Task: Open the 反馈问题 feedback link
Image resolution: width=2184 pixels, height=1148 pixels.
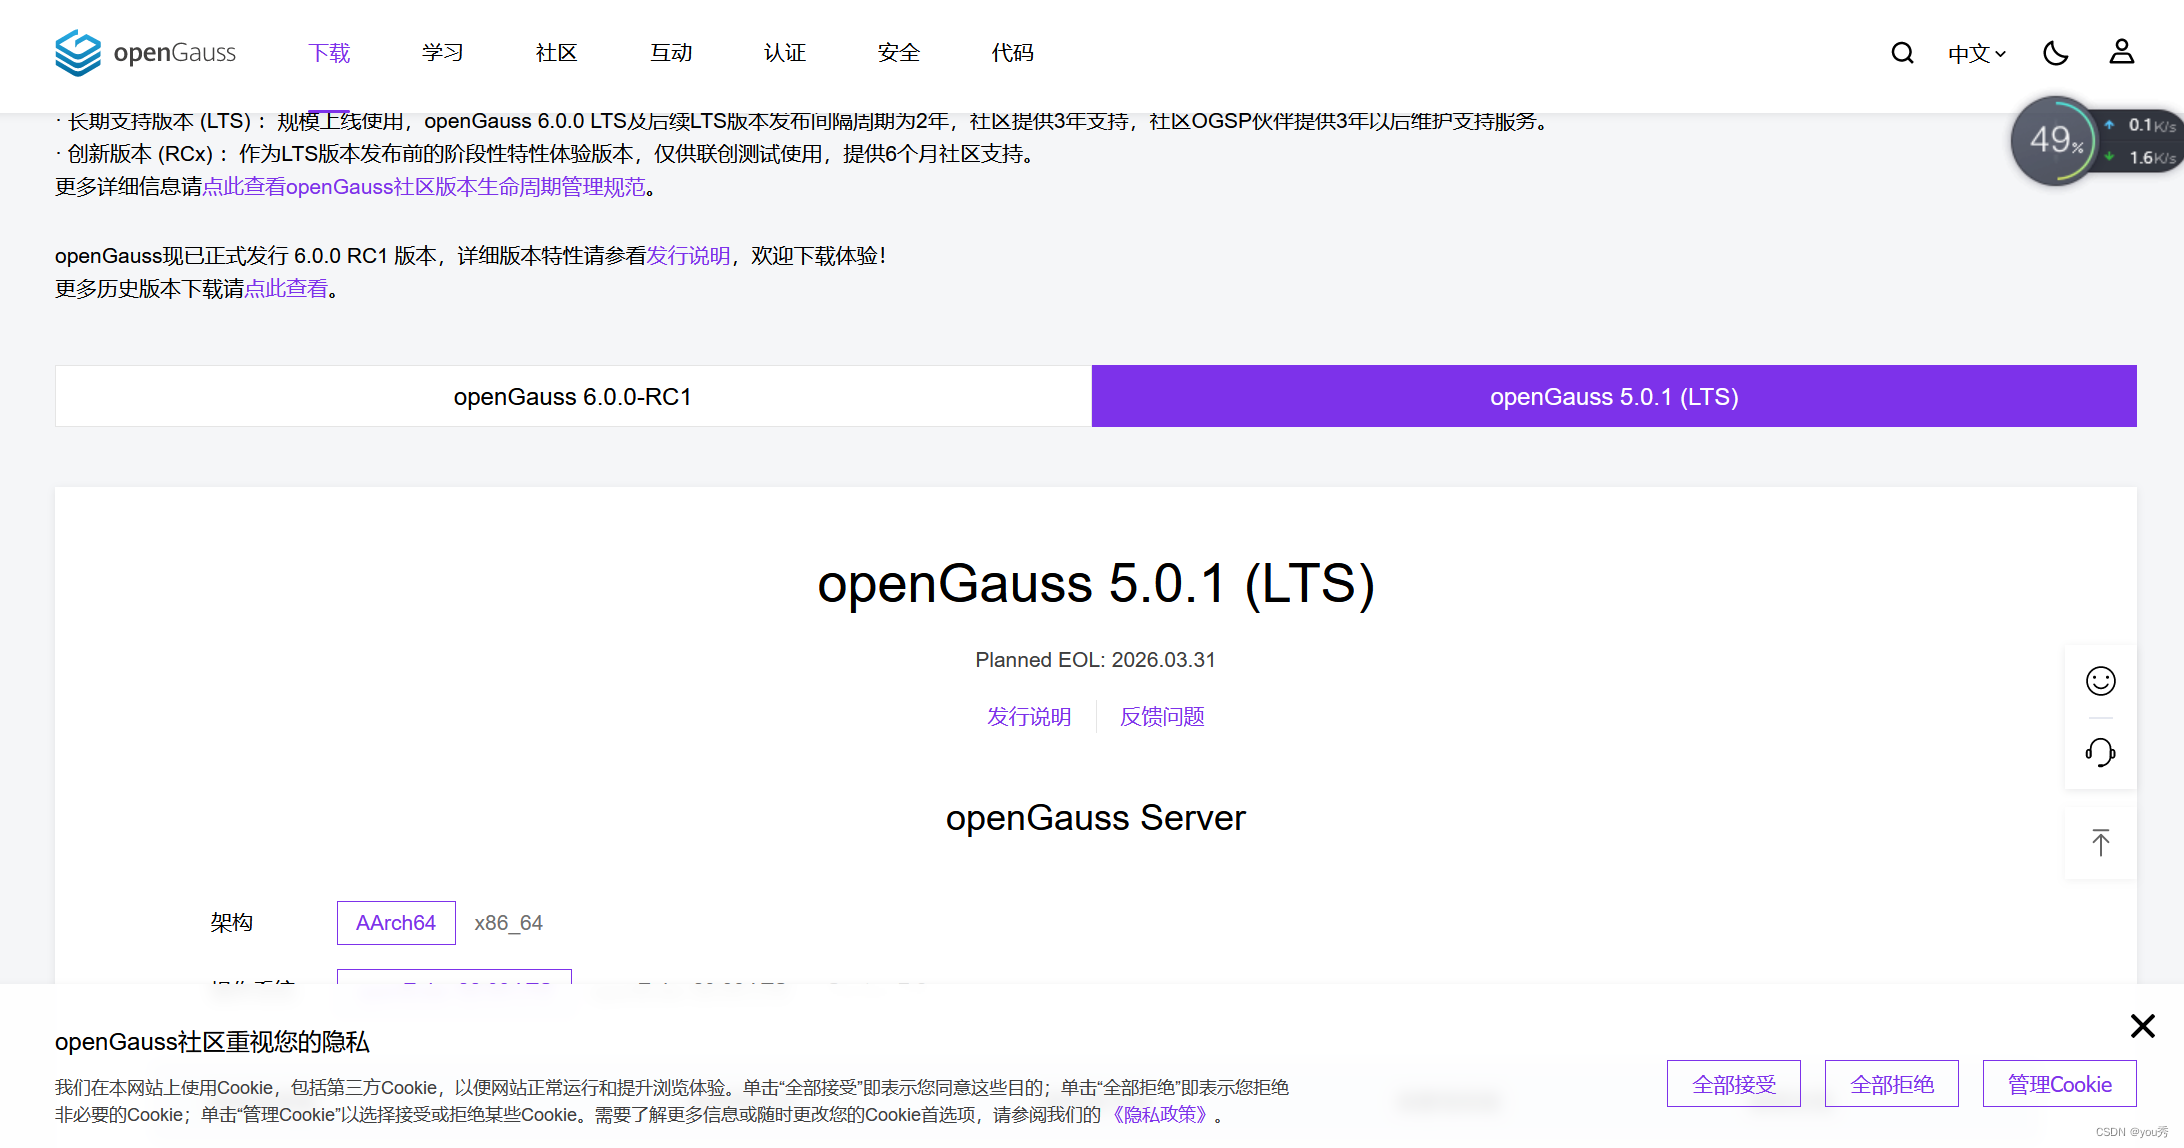Action: 1161,716
